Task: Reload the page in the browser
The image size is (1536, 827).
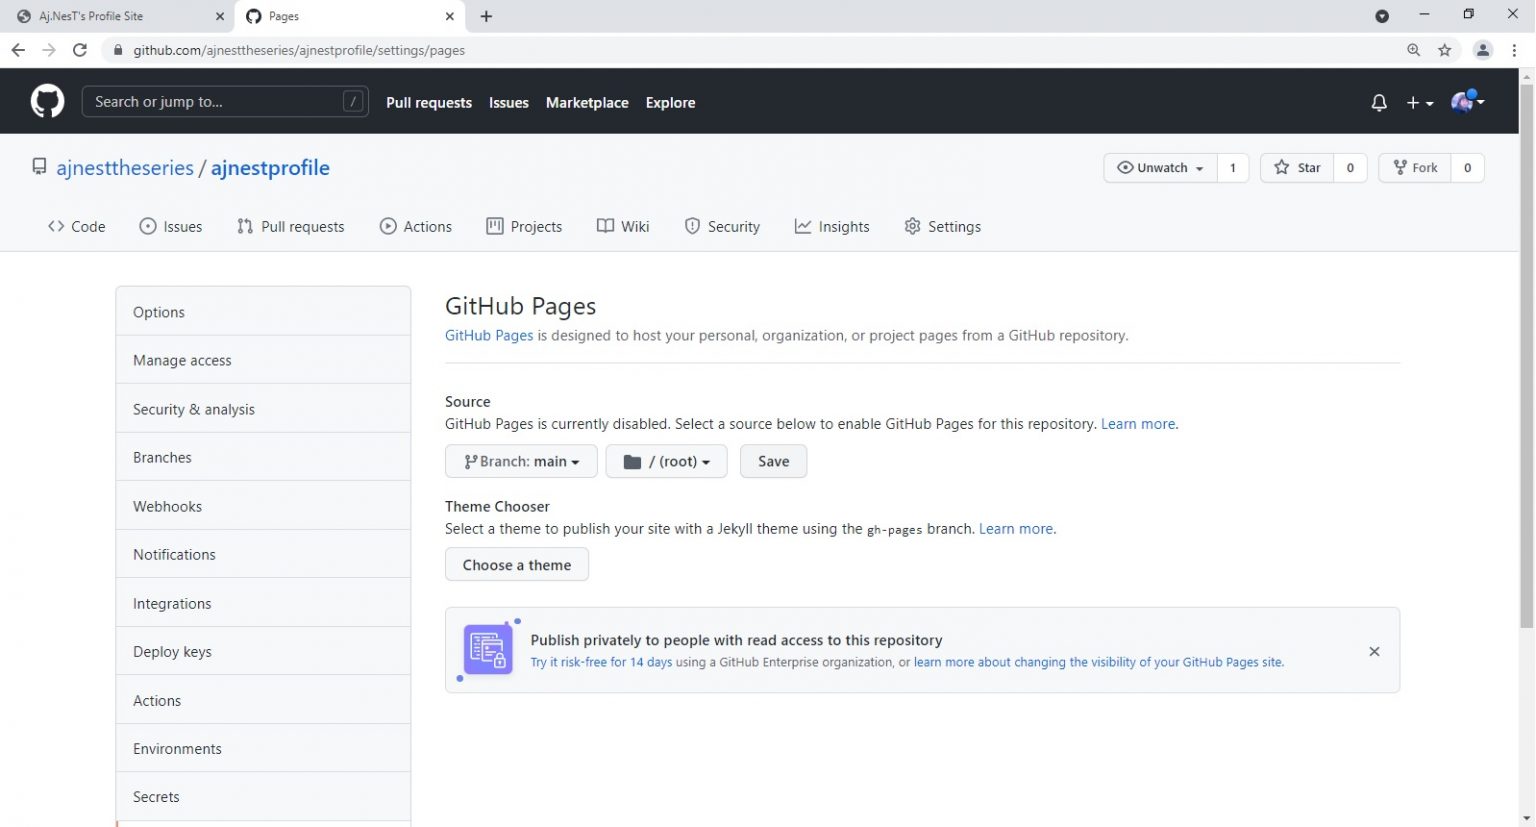Action: tap(80, 50)
